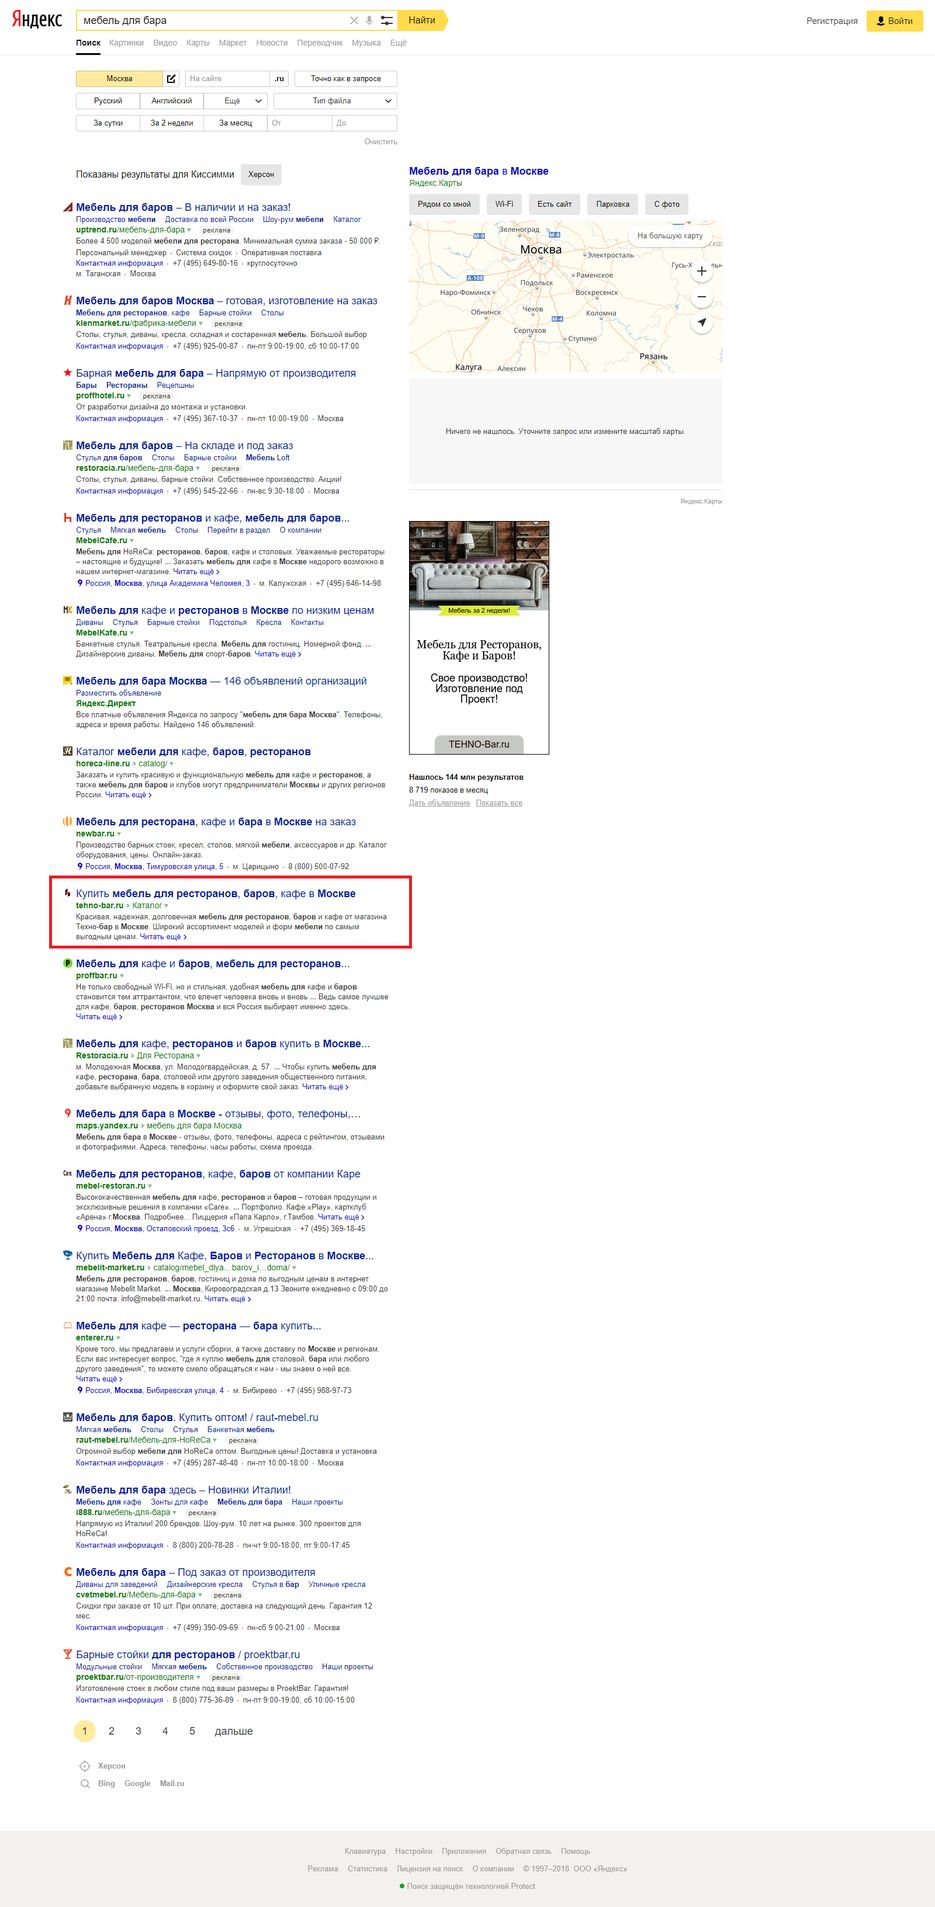This screenshot has height=1907, width=935.
Task: Edit region with the pencil icon beside Москва
Action: point(171,78)
